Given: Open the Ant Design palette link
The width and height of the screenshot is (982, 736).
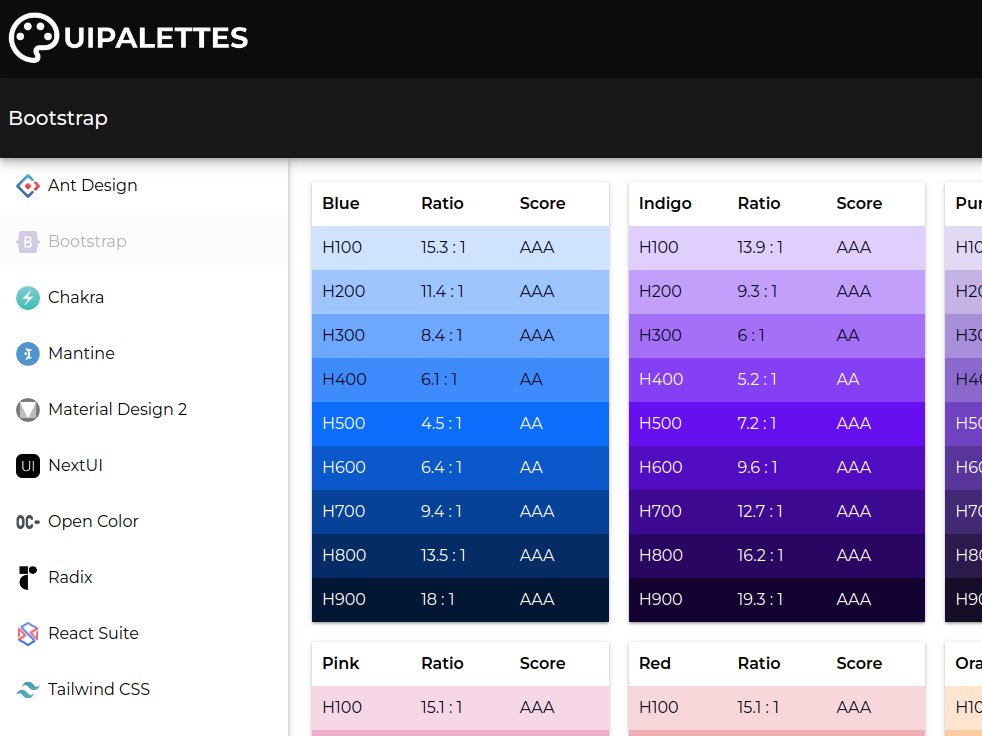Looking at the screenshot, I should [x=144, y=185].
